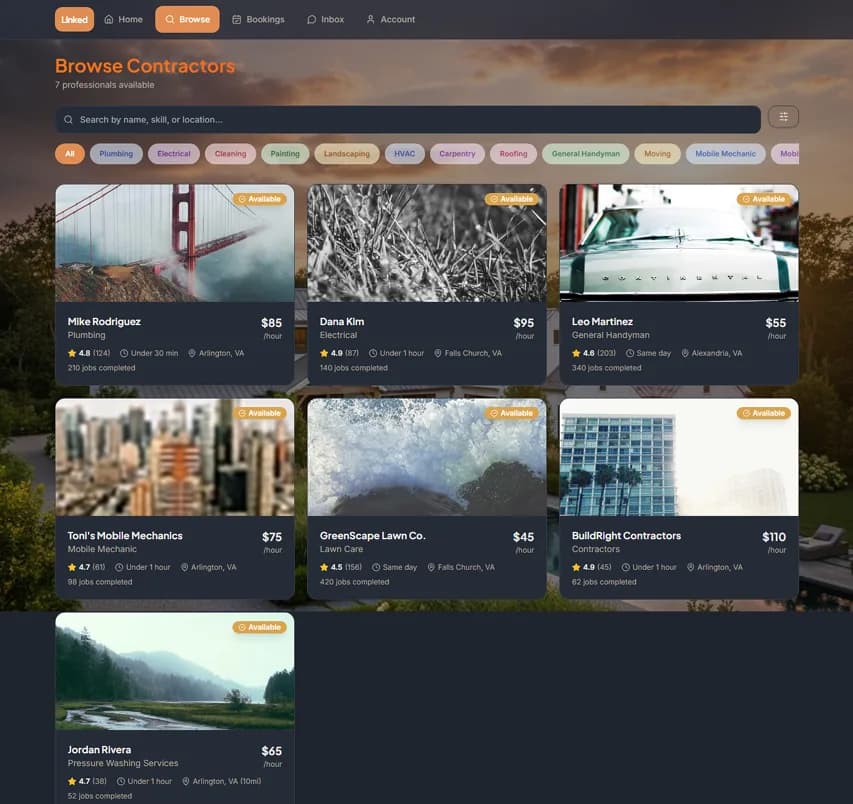Open BuildRight Contractors name
Viewport: 853px width, 804px height.
click(626, 536)
